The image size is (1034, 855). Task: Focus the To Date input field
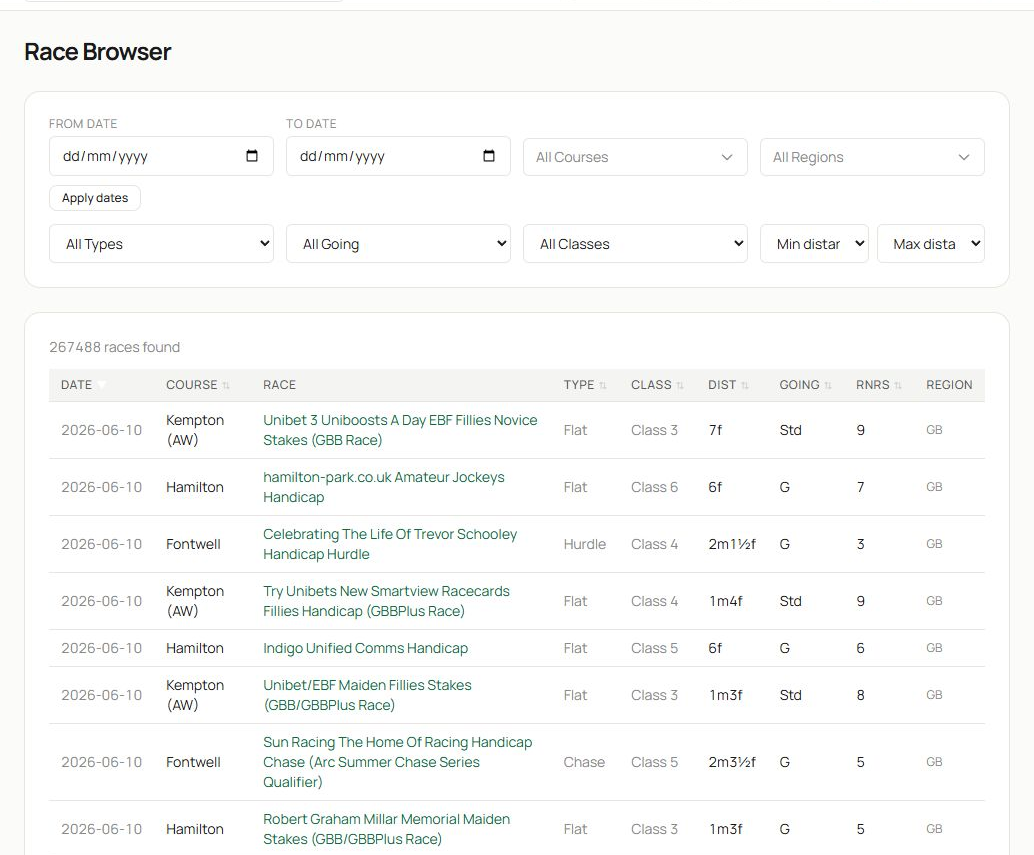[398, 156]
